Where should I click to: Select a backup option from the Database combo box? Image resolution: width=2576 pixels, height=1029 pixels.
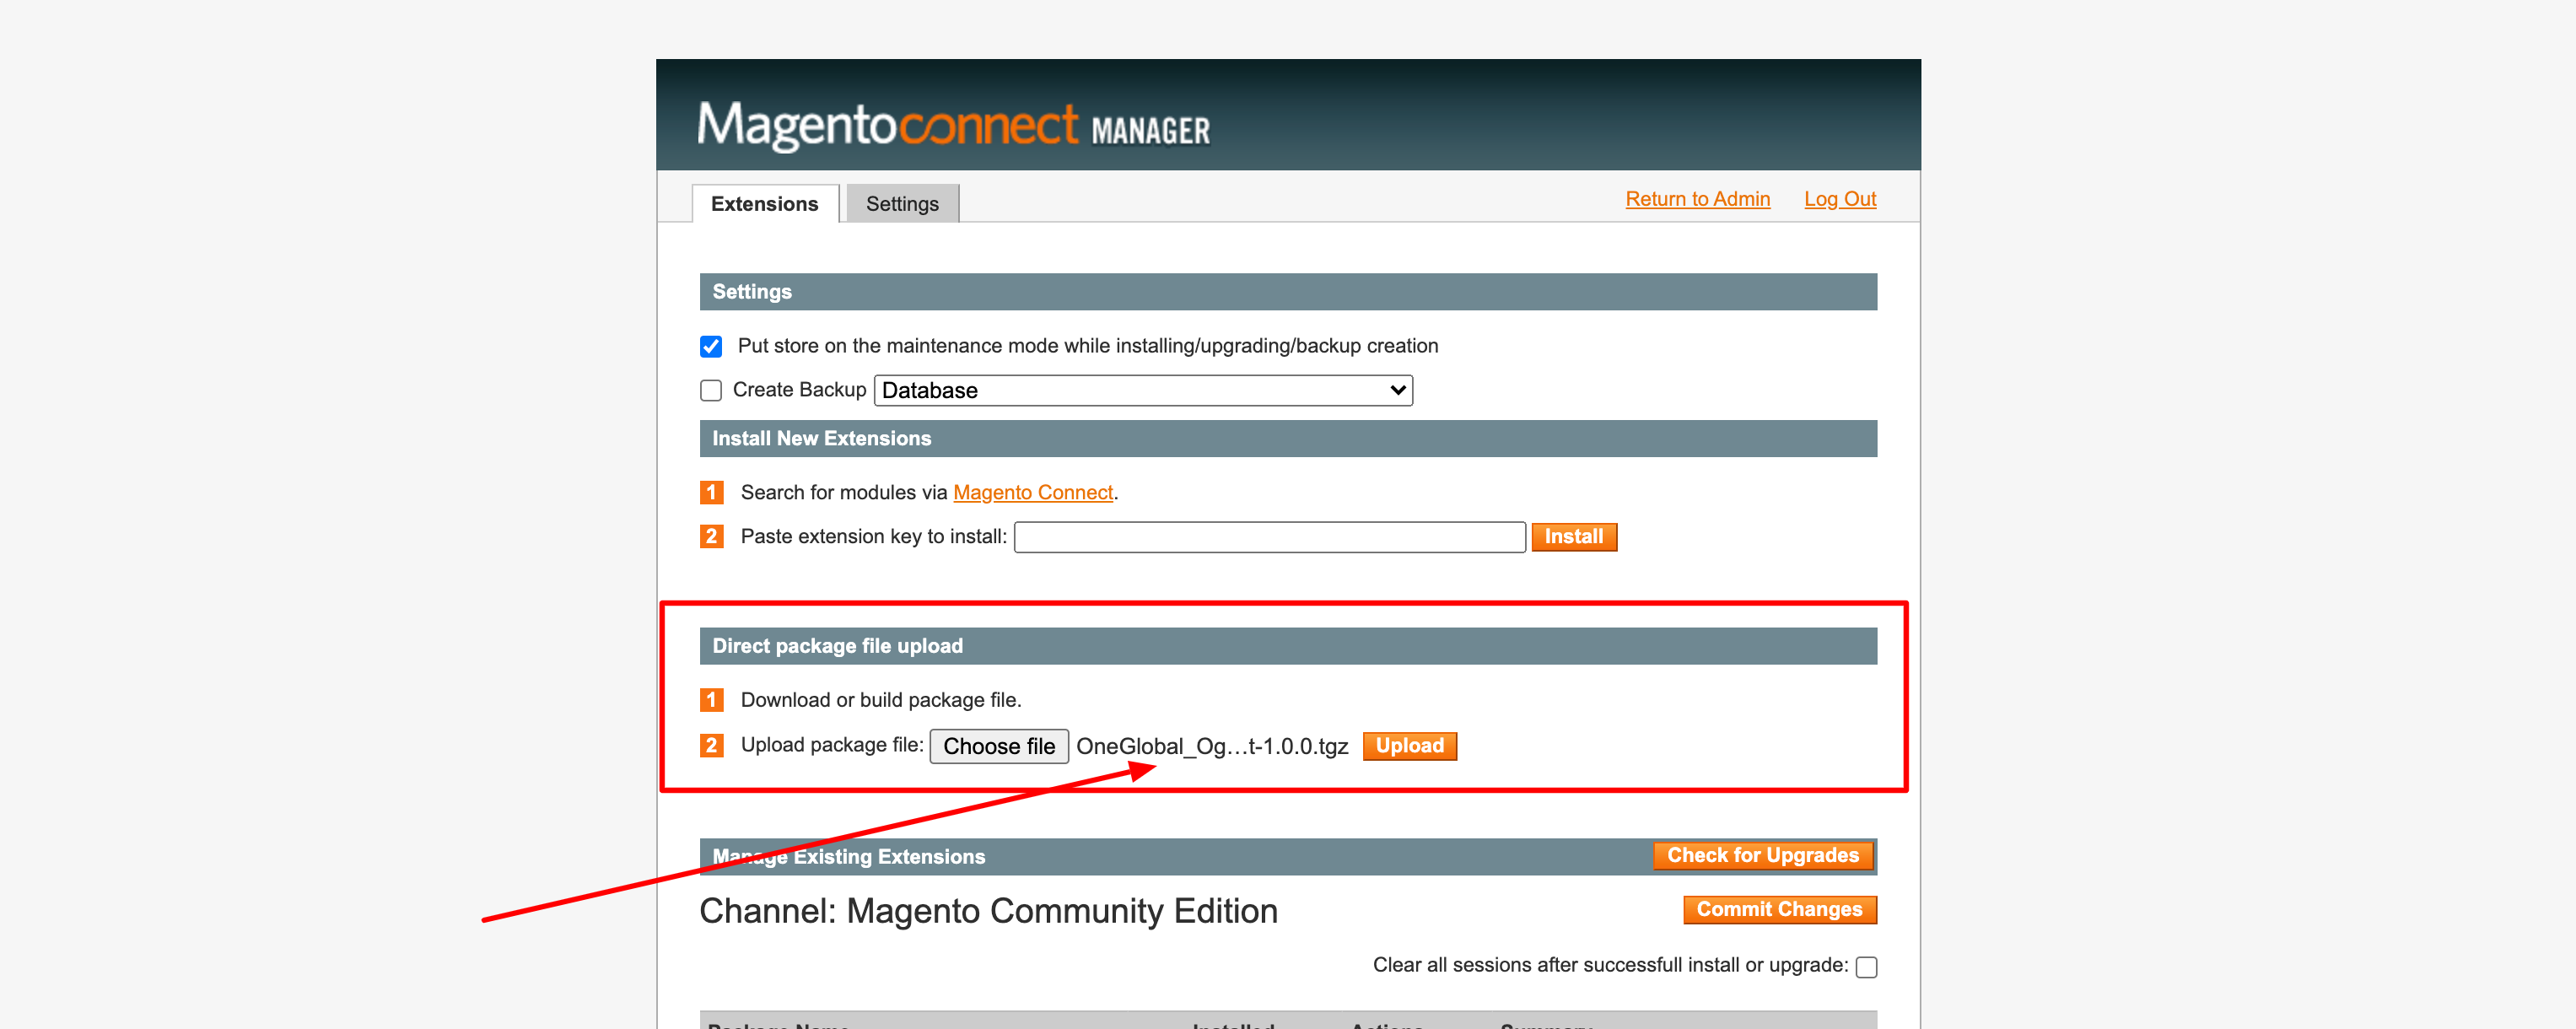point(1143,390)
